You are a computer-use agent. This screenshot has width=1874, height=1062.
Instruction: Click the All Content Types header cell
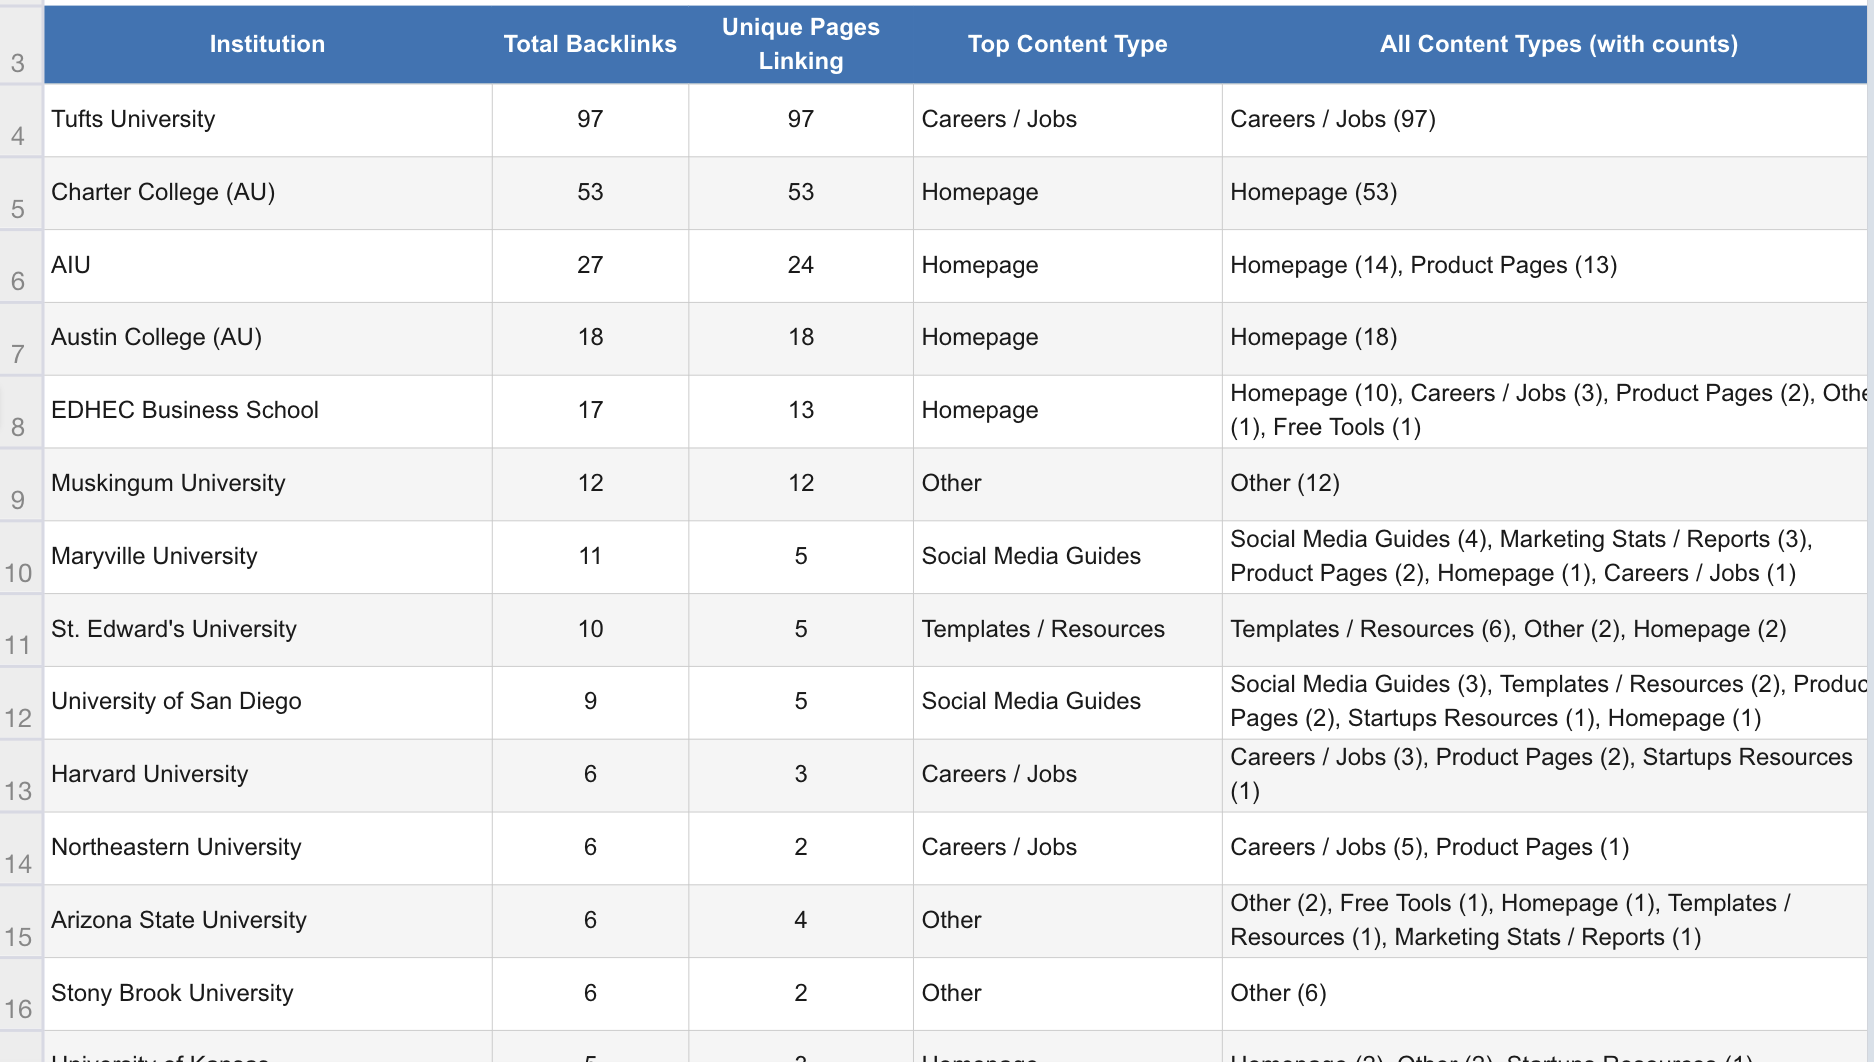(x=1558, y=44)
